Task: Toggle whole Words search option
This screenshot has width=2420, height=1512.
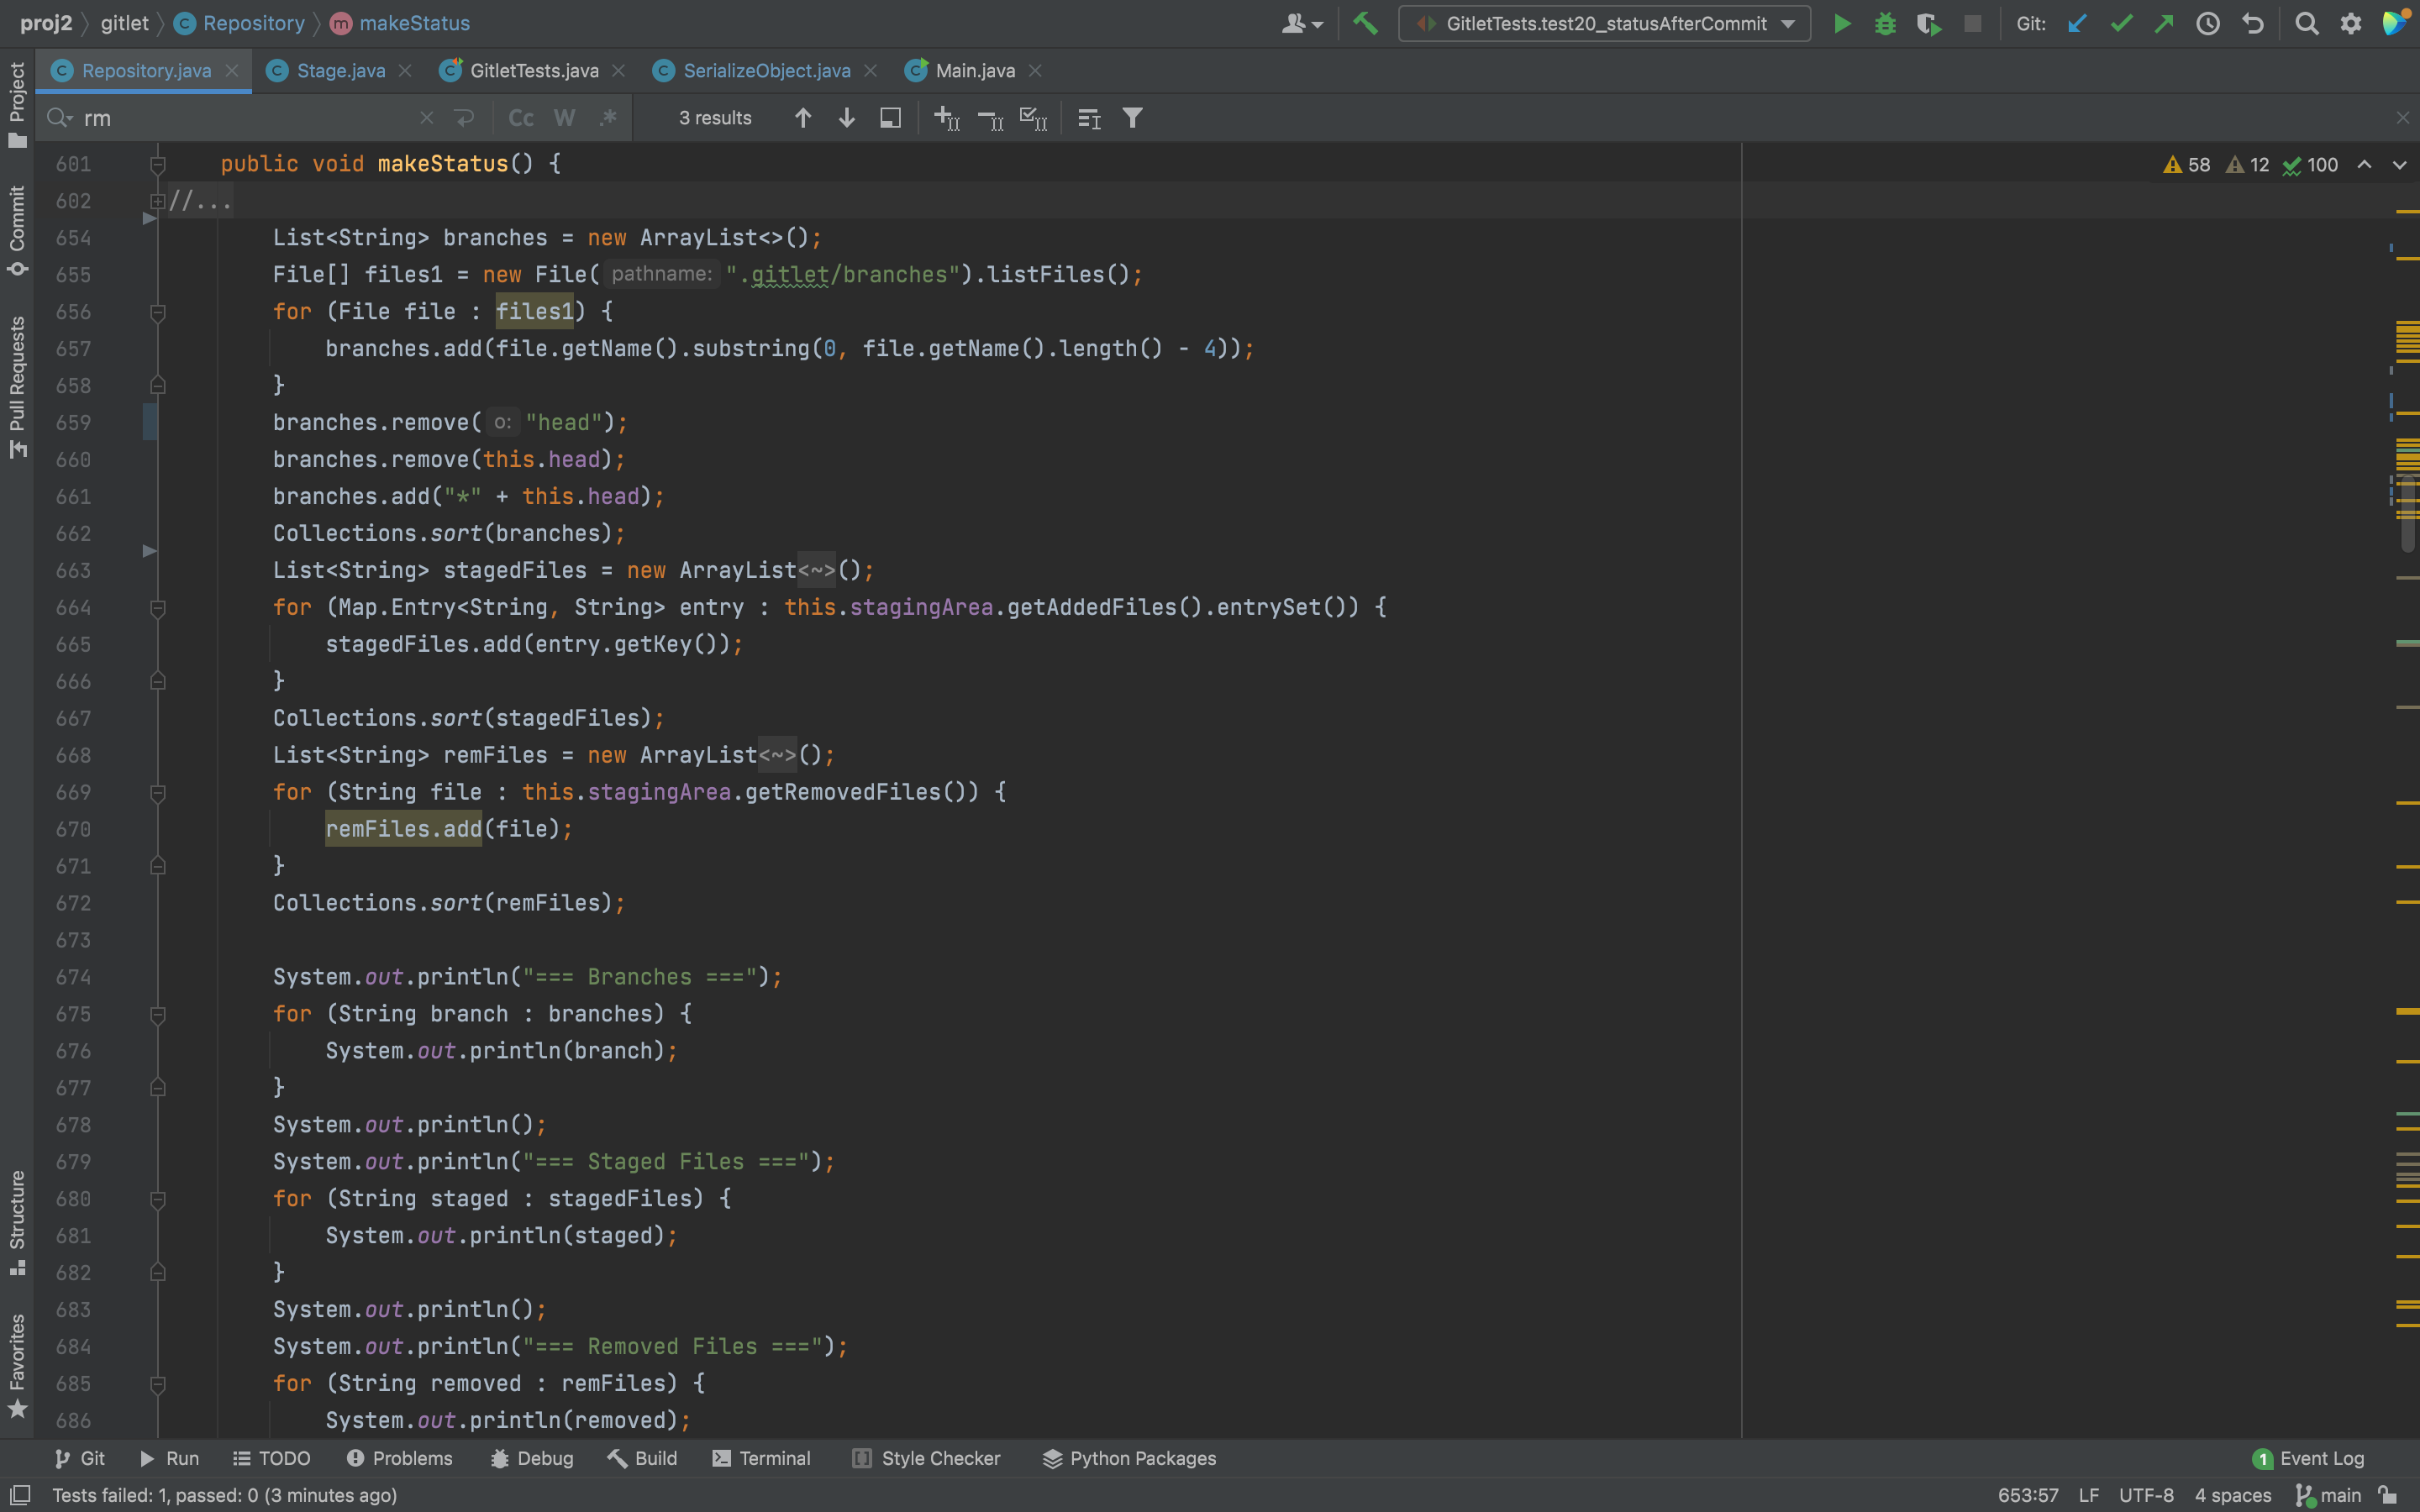Action: pyautogui.click(x=564, y=118)
